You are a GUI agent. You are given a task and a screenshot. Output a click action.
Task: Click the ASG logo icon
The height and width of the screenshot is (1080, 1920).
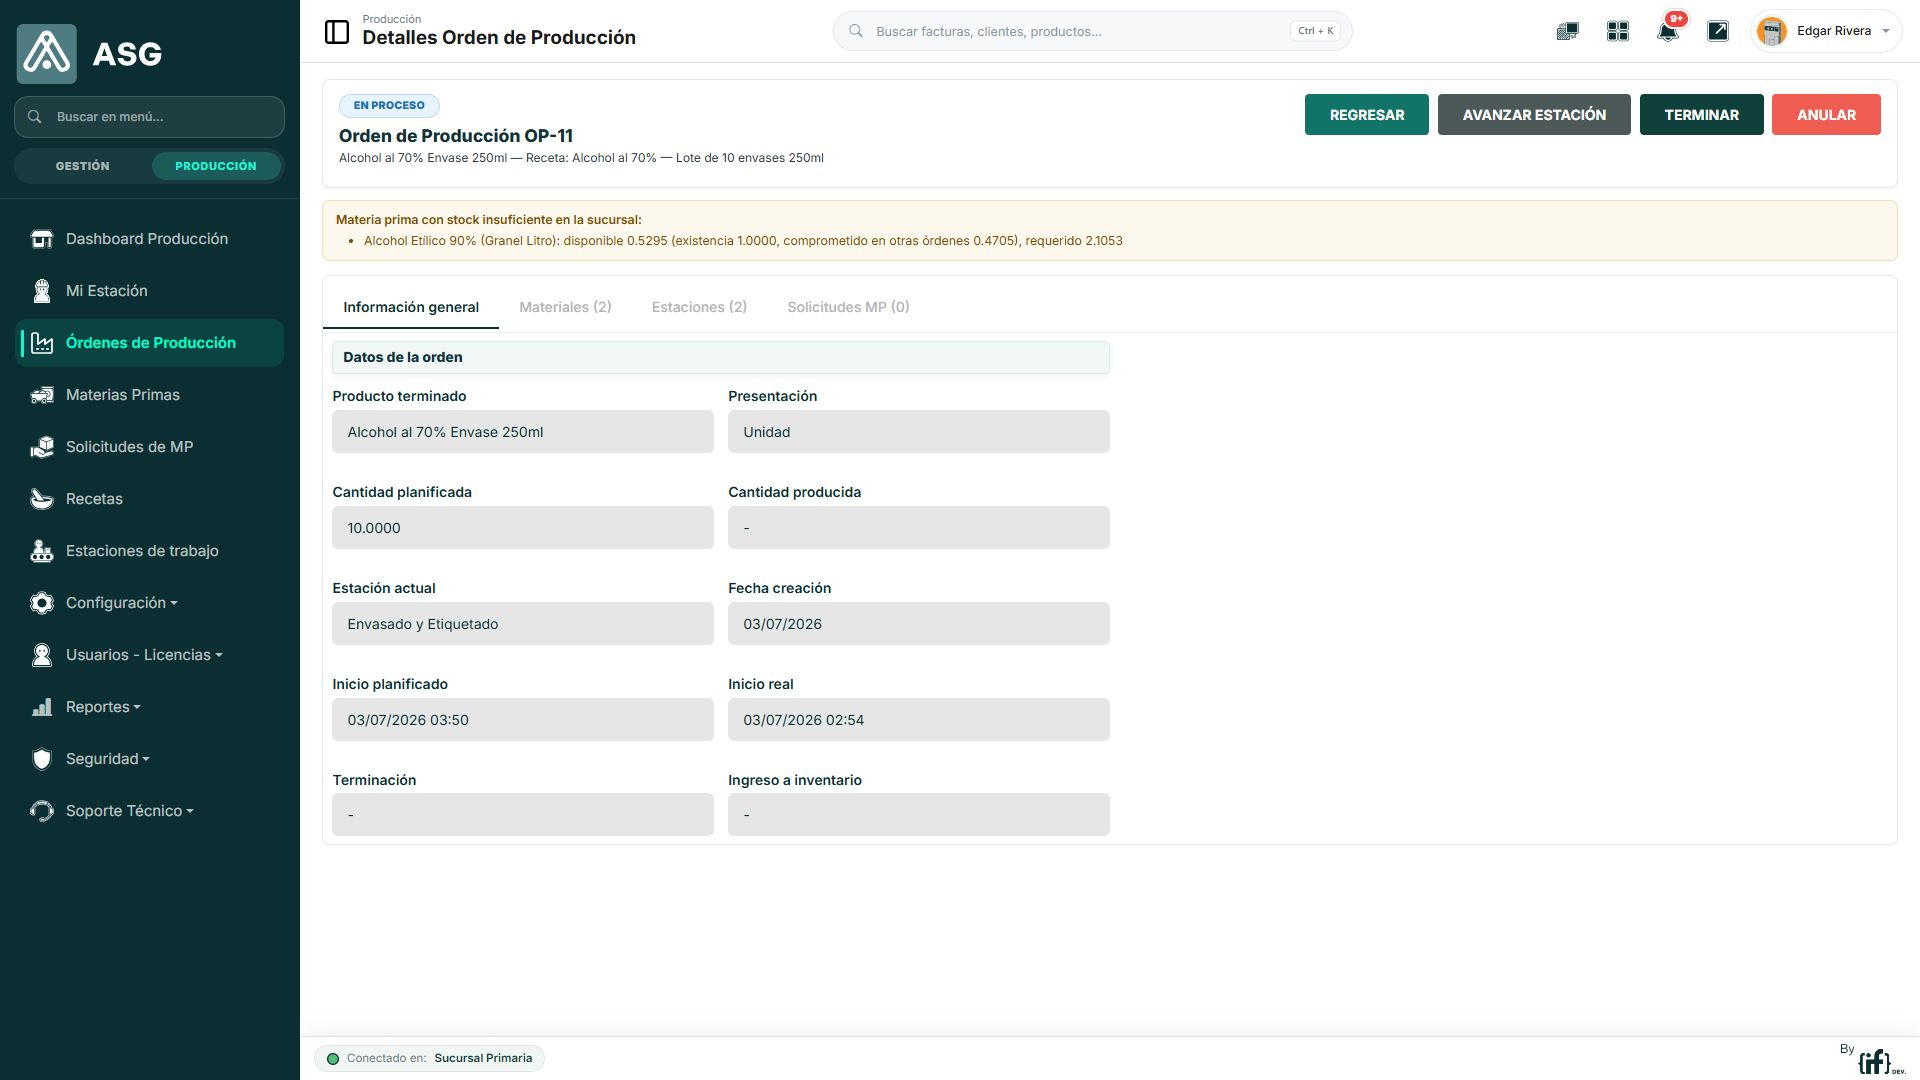pyautogui.click(x=47, y=54)
